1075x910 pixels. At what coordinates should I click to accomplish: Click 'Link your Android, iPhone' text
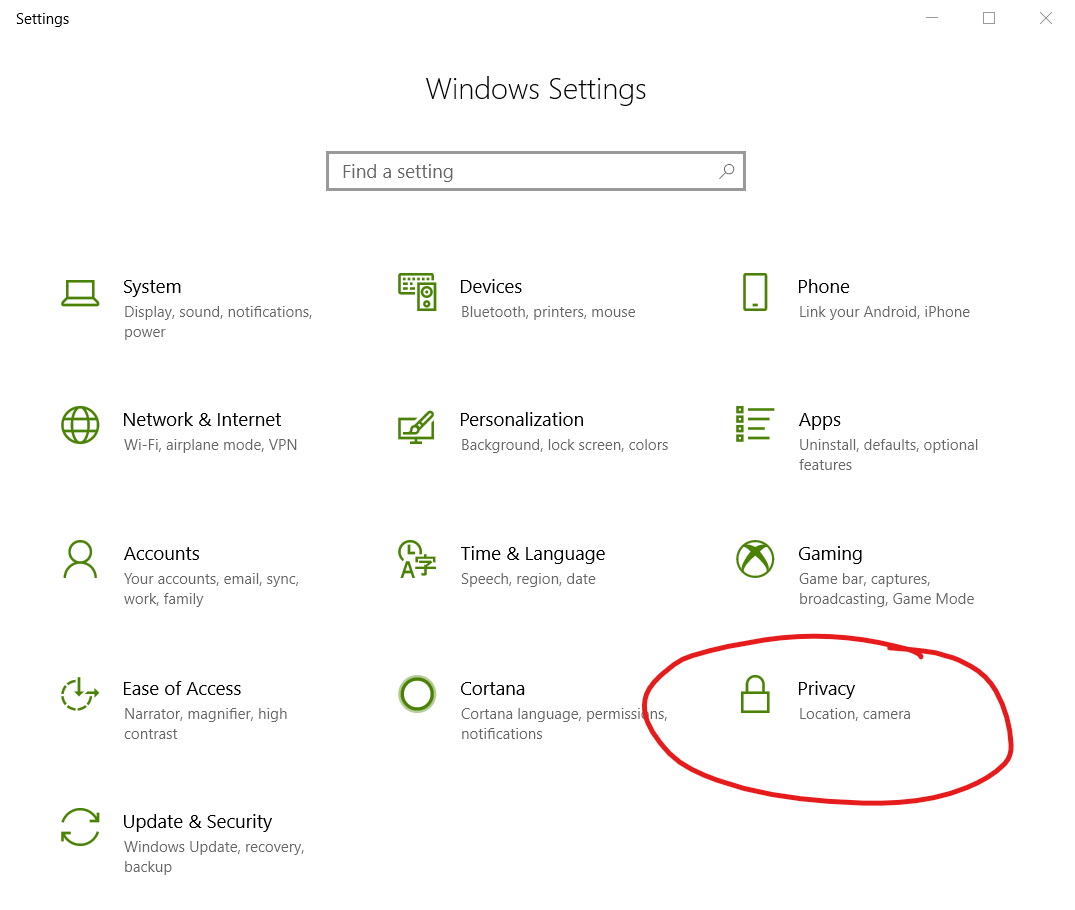pos(884,312)
